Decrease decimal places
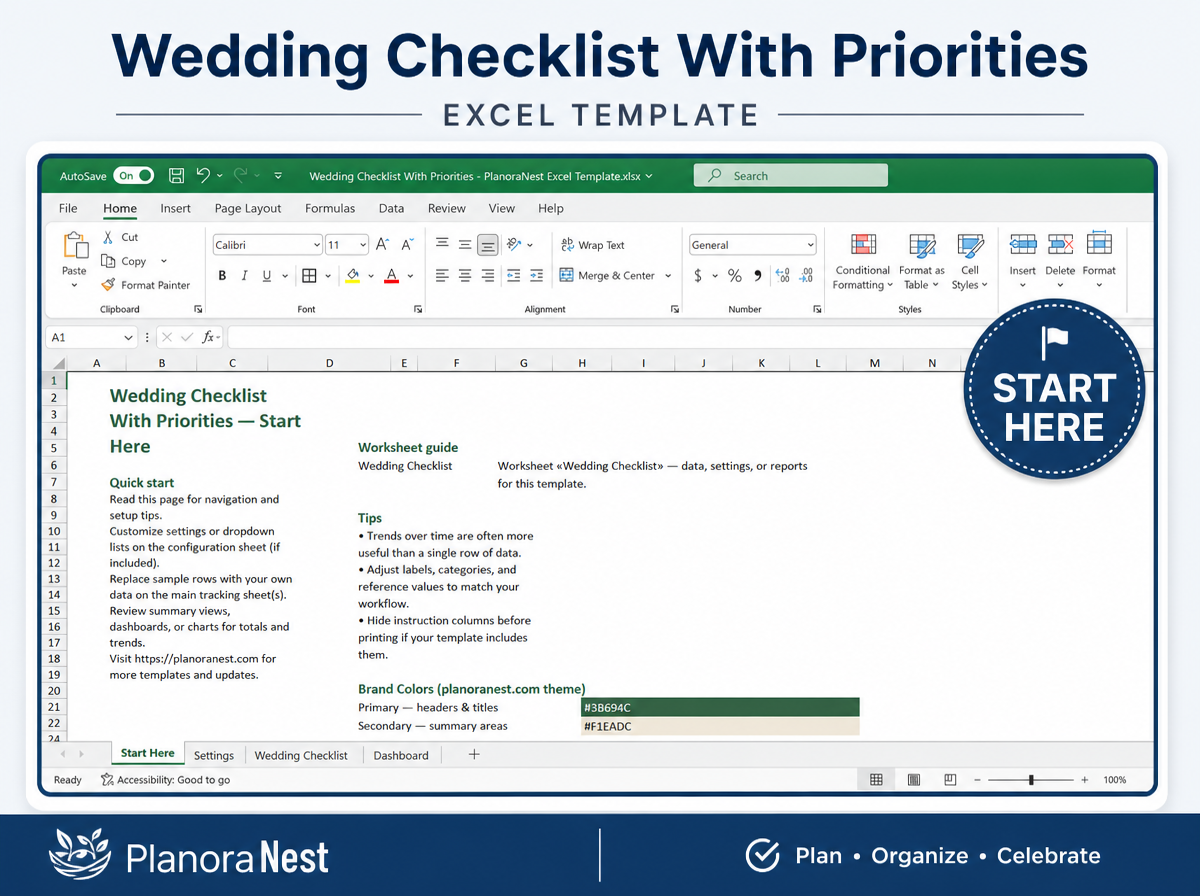This screenshot has height=896, width=1200. (x=807, y=276)
